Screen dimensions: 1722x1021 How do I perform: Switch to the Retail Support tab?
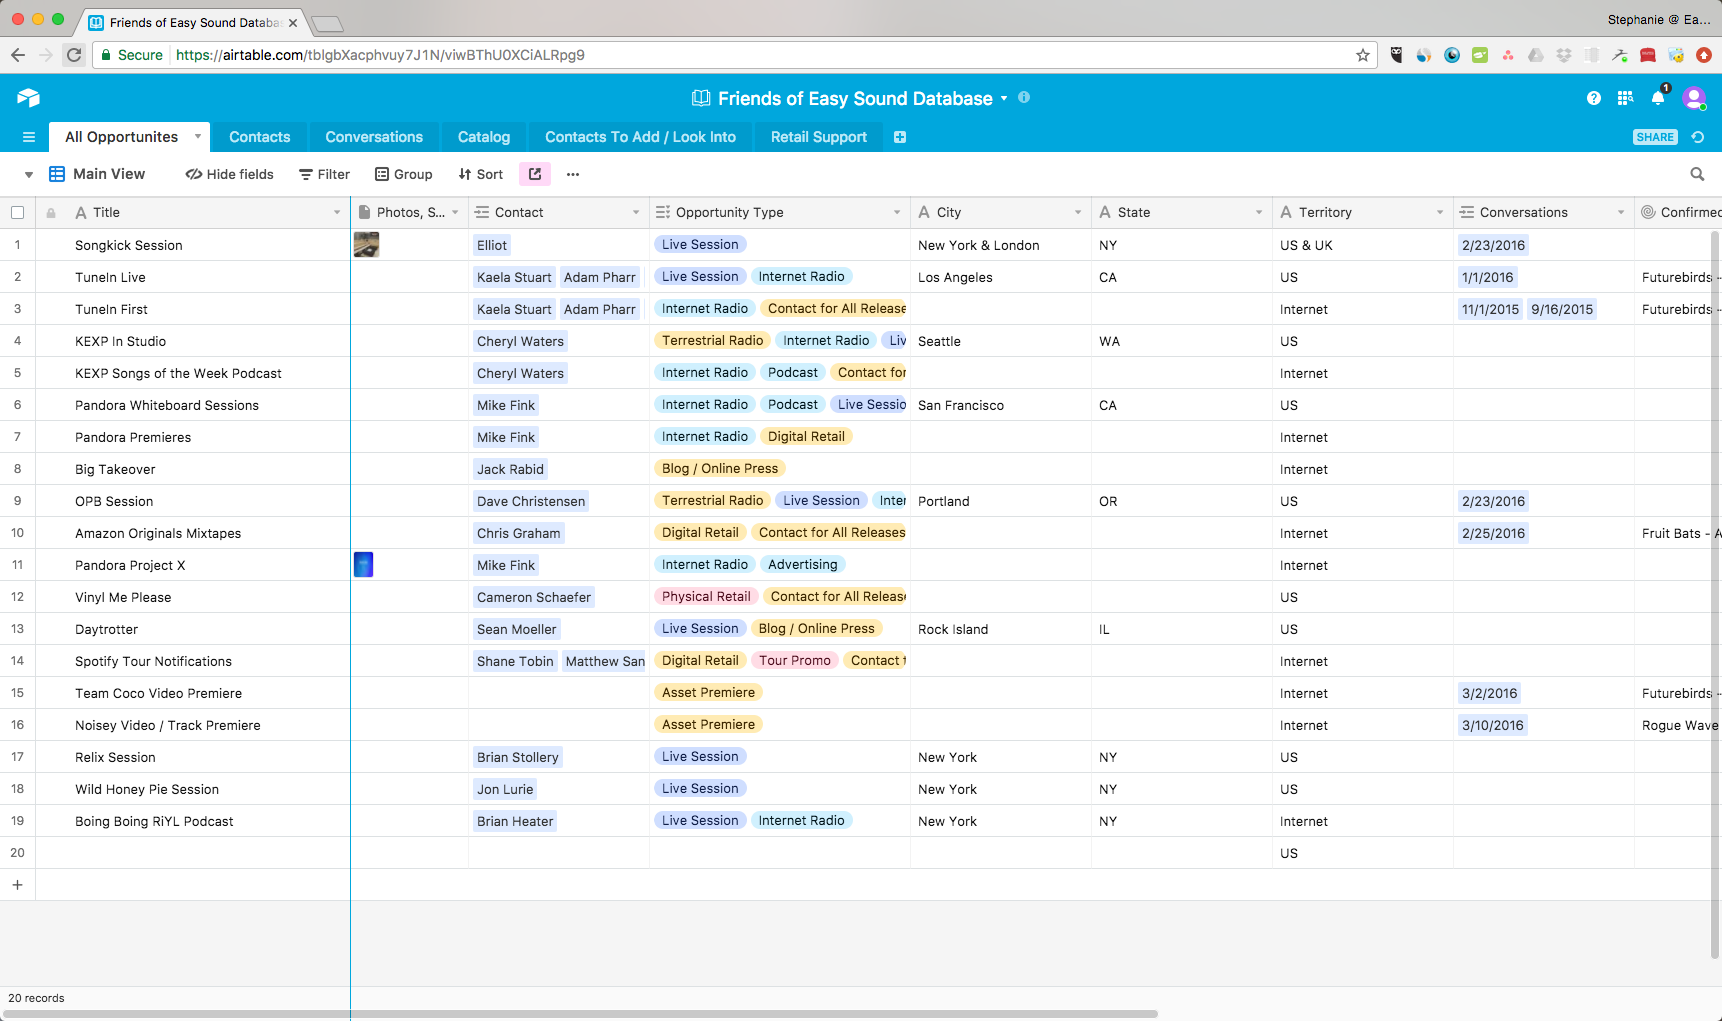(x=819, y=137)
